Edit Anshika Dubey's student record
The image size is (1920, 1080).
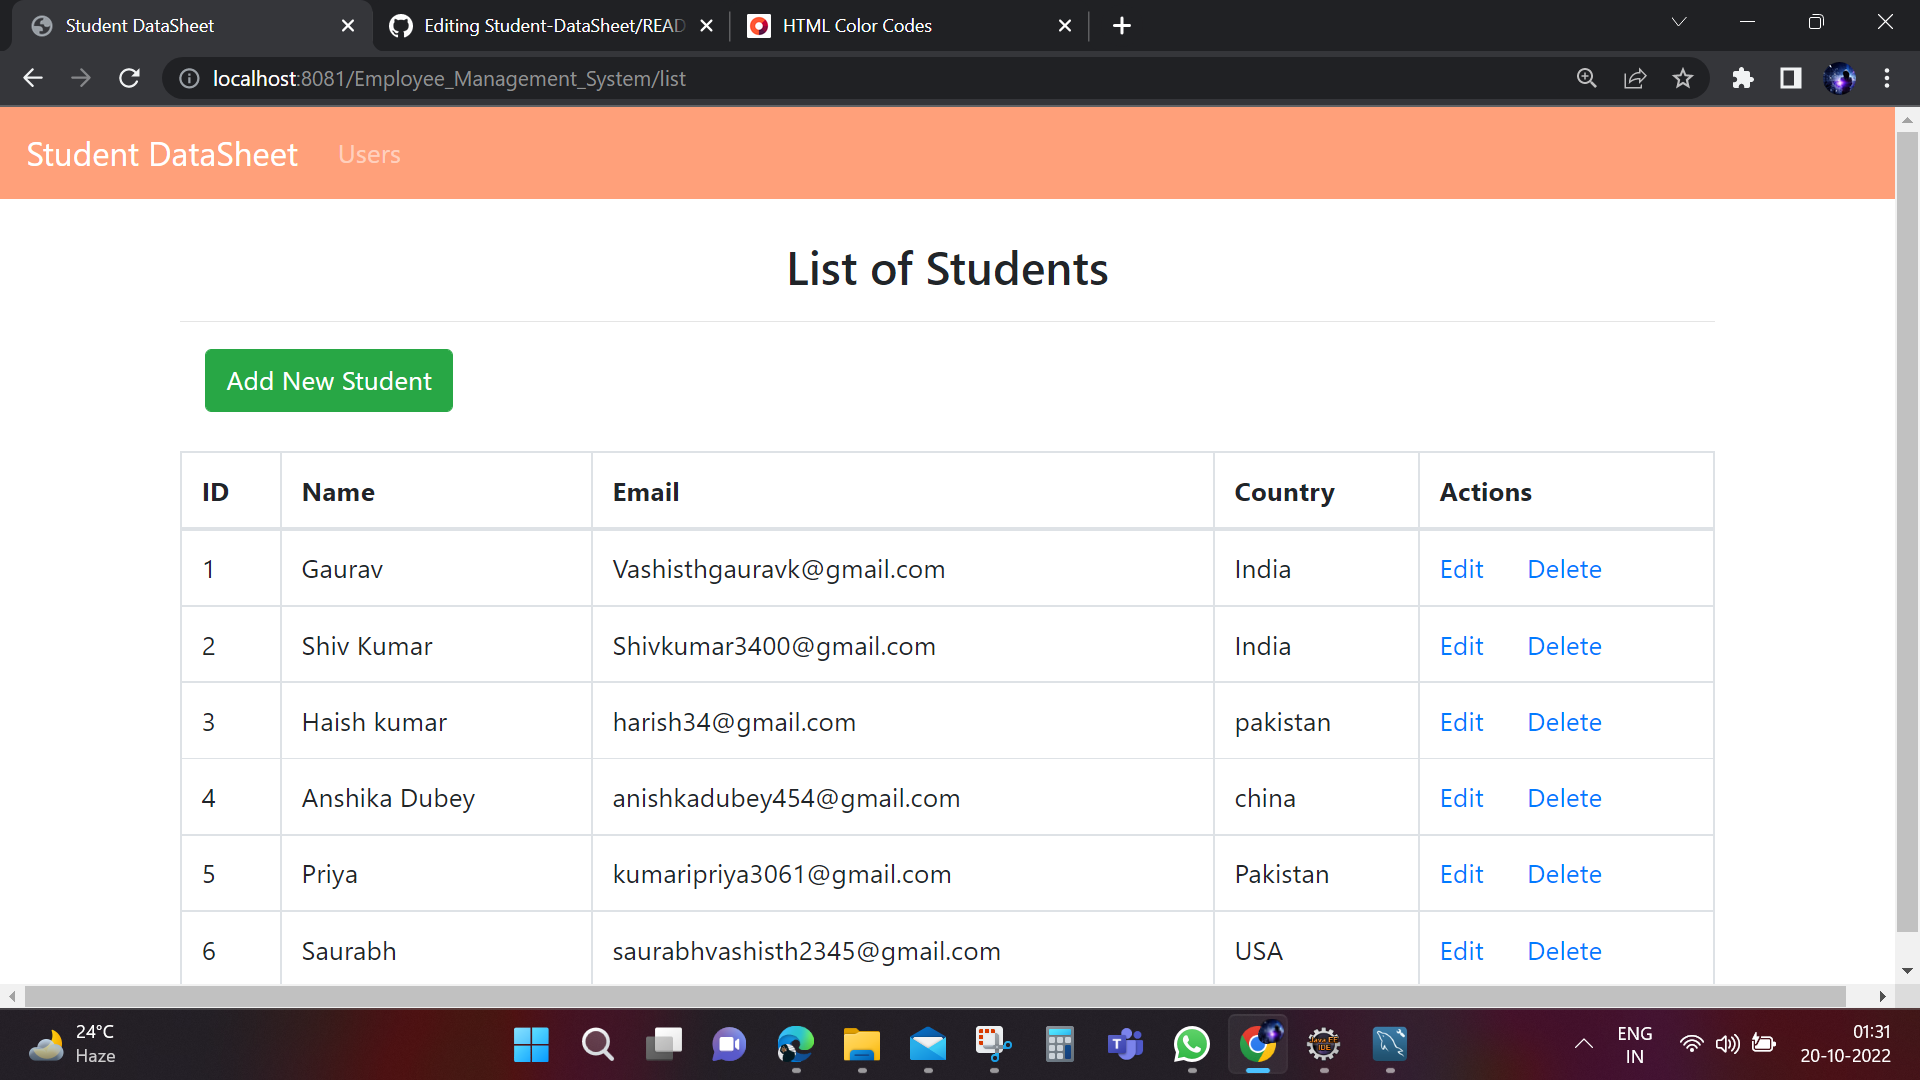point(1461,797)
